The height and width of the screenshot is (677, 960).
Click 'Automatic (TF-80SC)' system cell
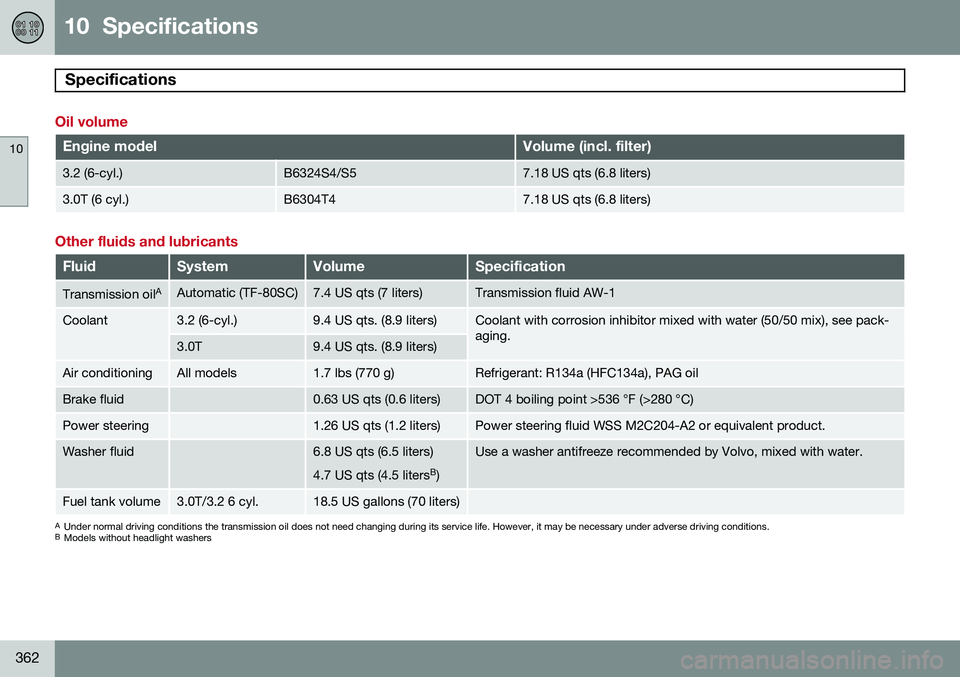pyautogui.click(x=237, y=293)
